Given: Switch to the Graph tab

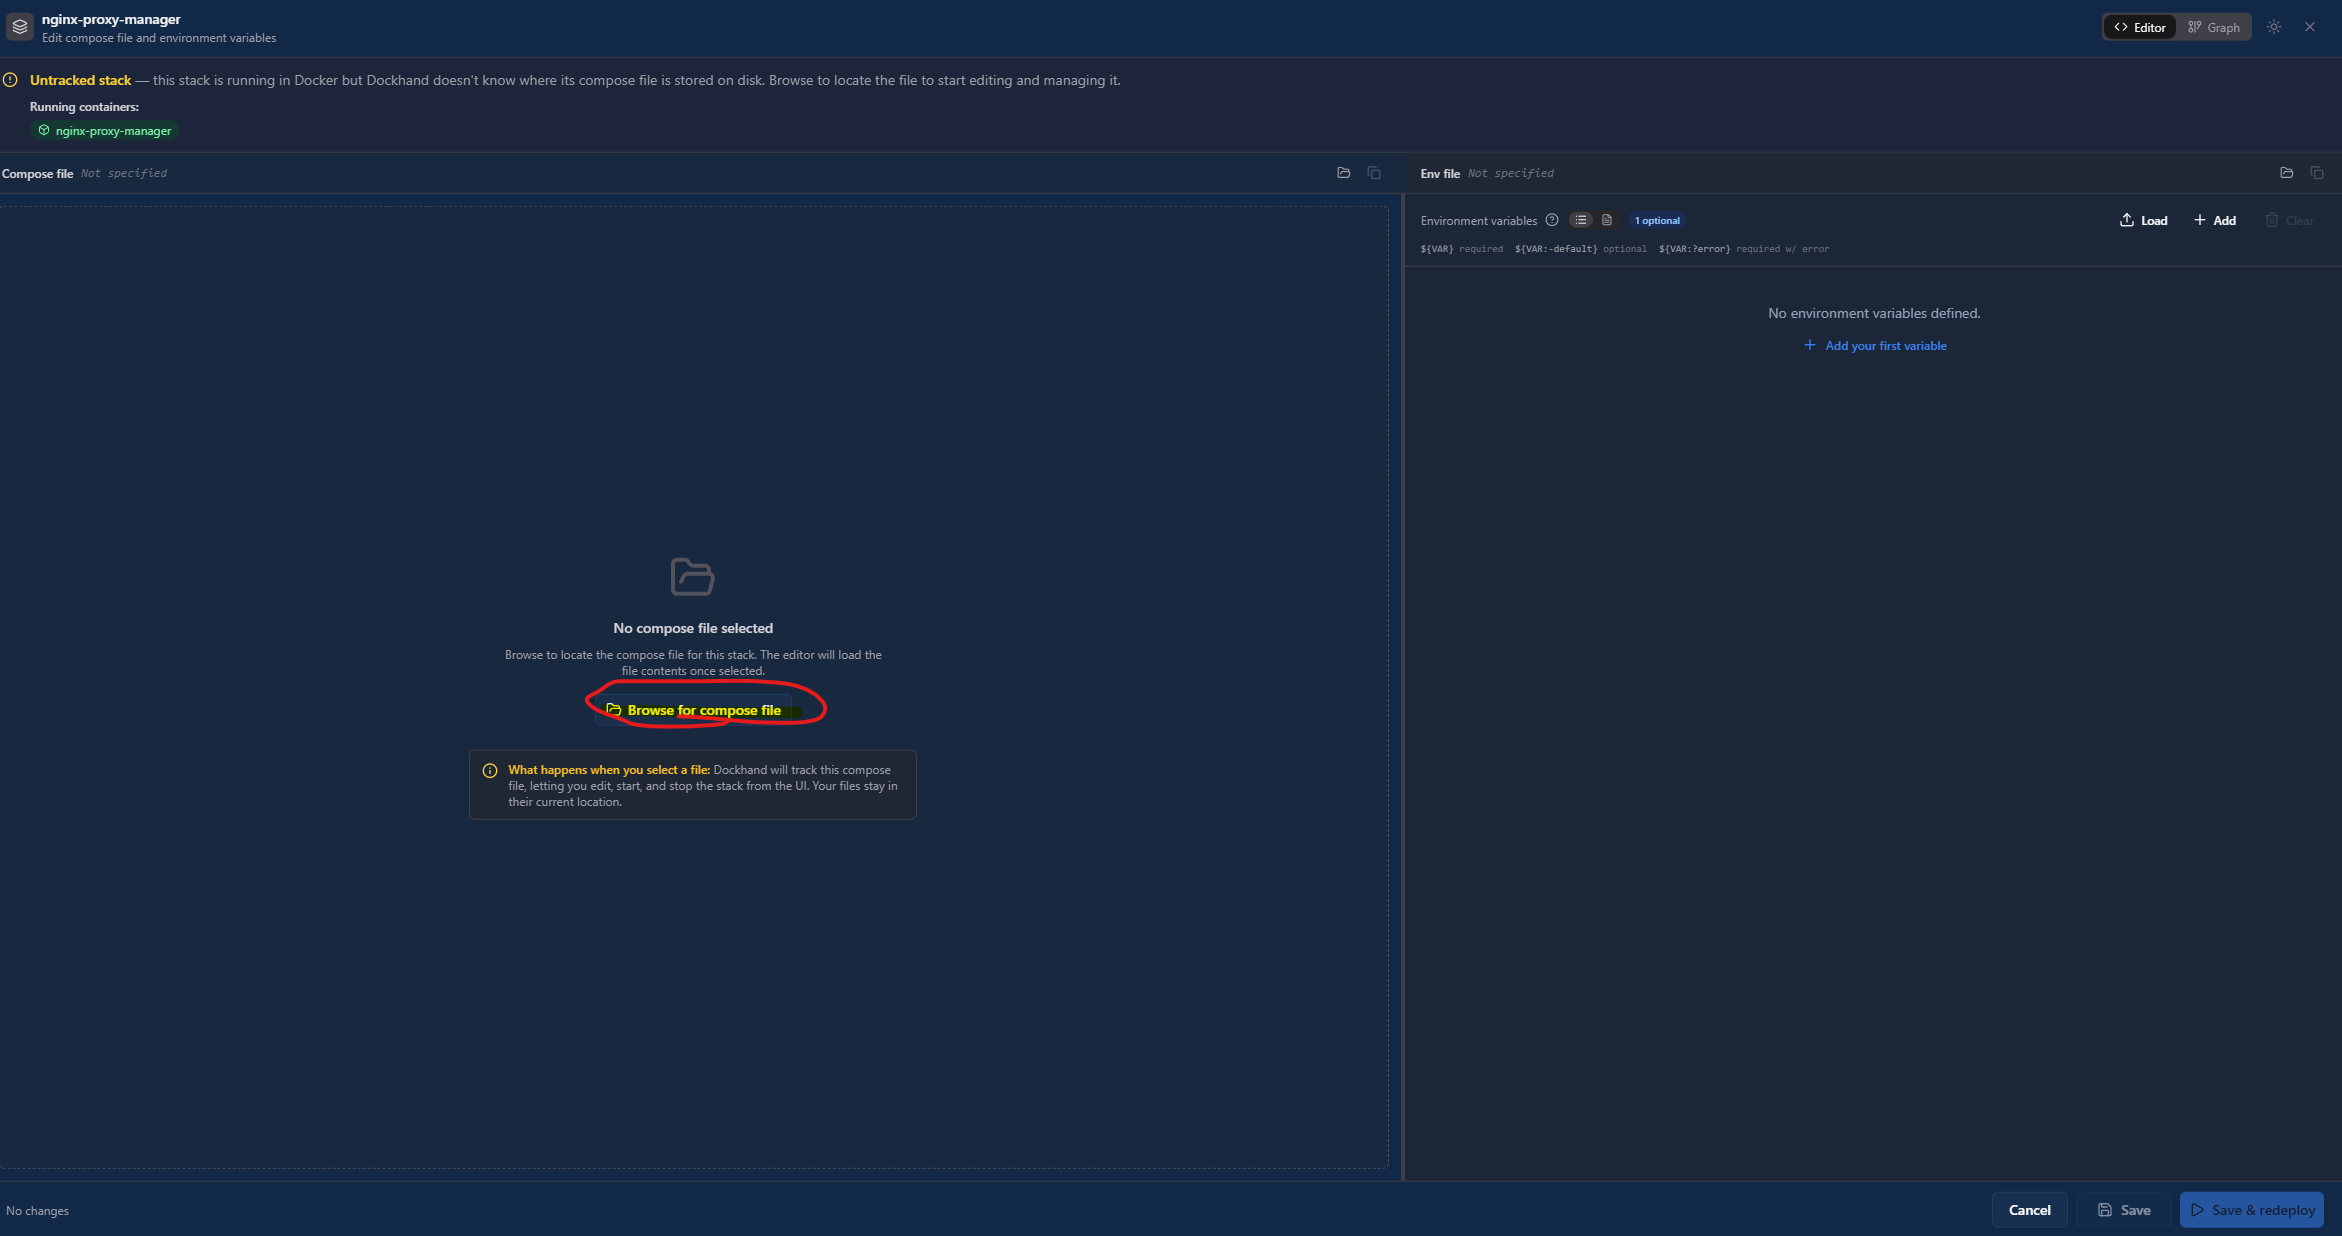Looking at the screenshot, I should pyautogui.click(x=2214, y=27).
